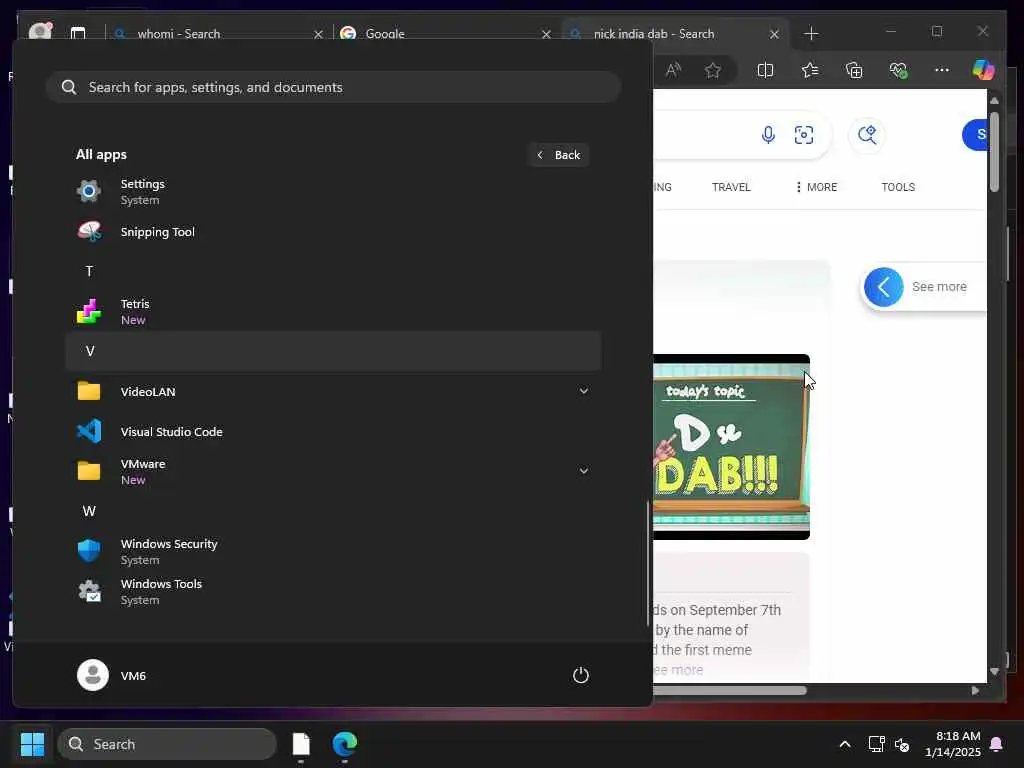Launch Visual Studio Code
Image resolution: width=1024 pixels, height=768 pixels.
333,431
